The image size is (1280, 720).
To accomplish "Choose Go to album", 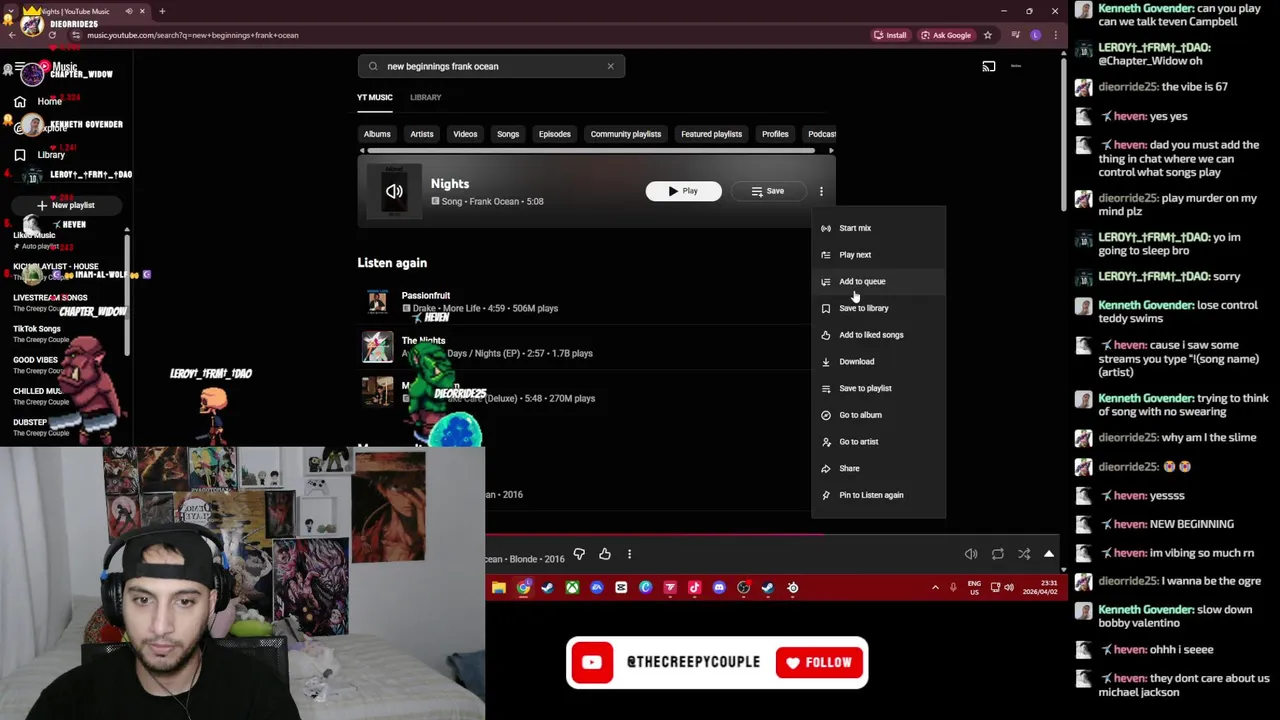I will point(878,415).
